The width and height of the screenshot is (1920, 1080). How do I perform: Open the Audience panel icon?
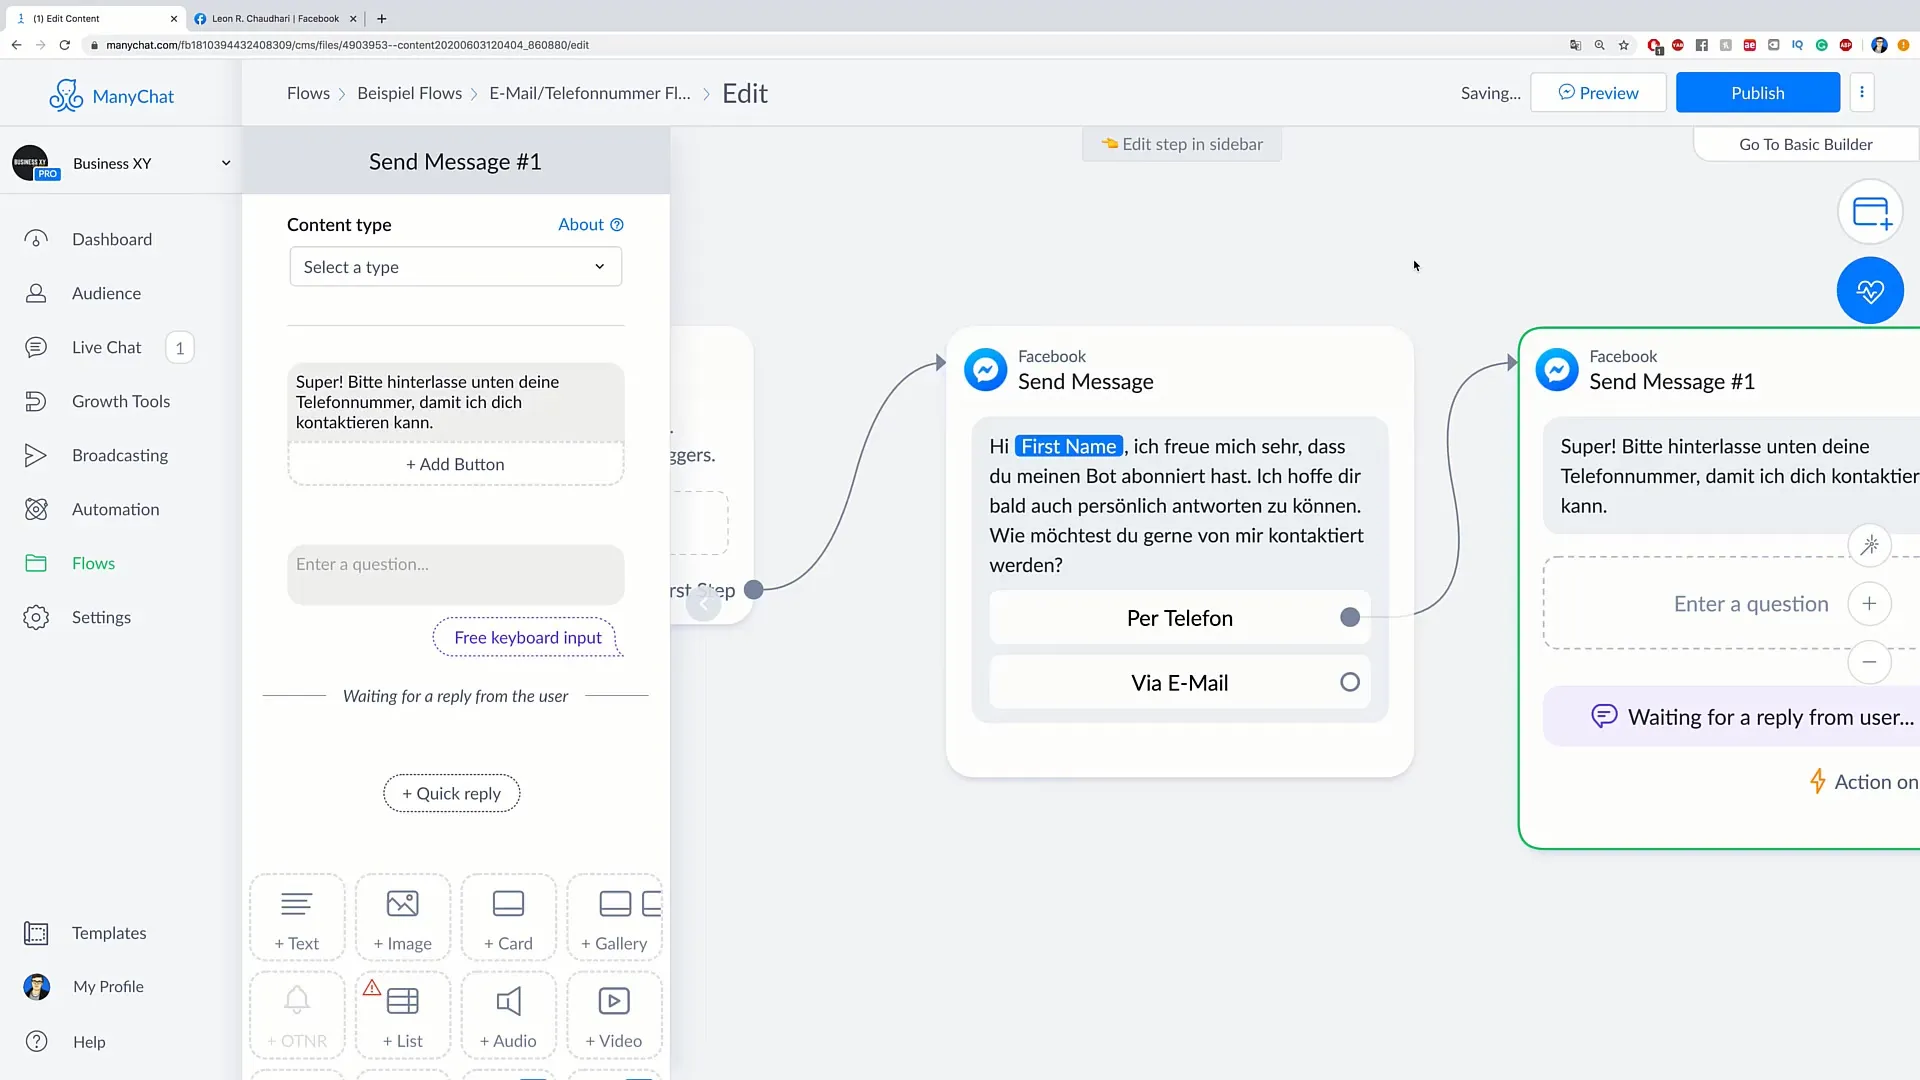[x=36, y=293]
